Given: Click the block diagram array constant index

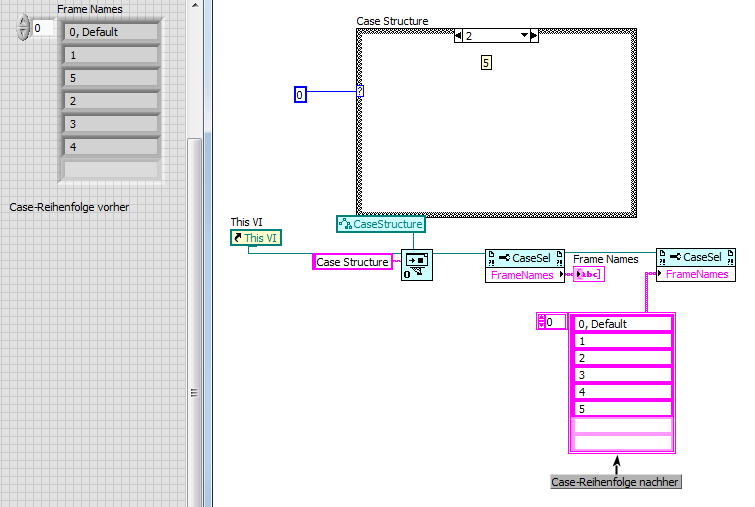Looking at the screenshot, I should coord(555,322).
